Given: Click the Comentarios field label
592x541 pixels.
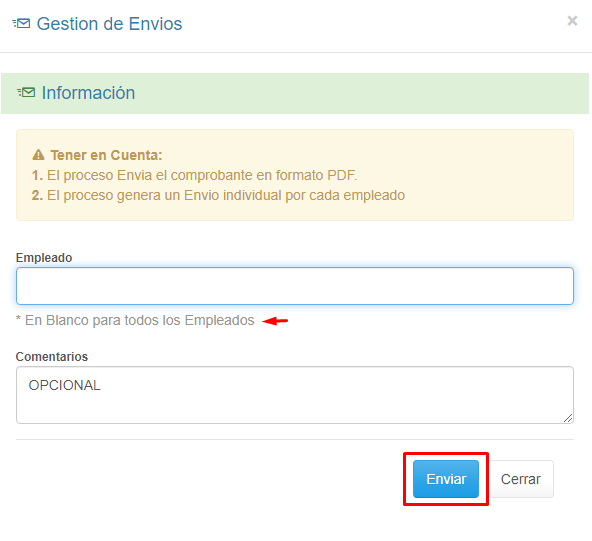Looking at the screenshot, I should pos(52,356).
